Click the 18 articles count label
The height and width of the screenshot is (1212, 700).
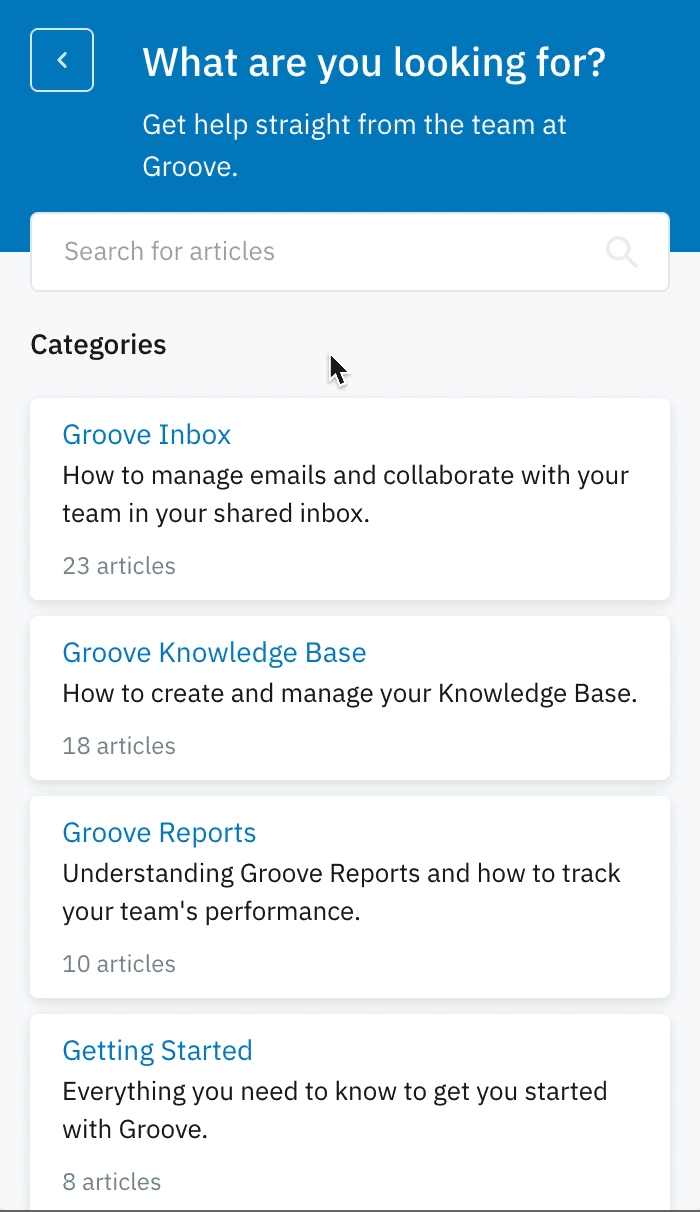[118, 745]
